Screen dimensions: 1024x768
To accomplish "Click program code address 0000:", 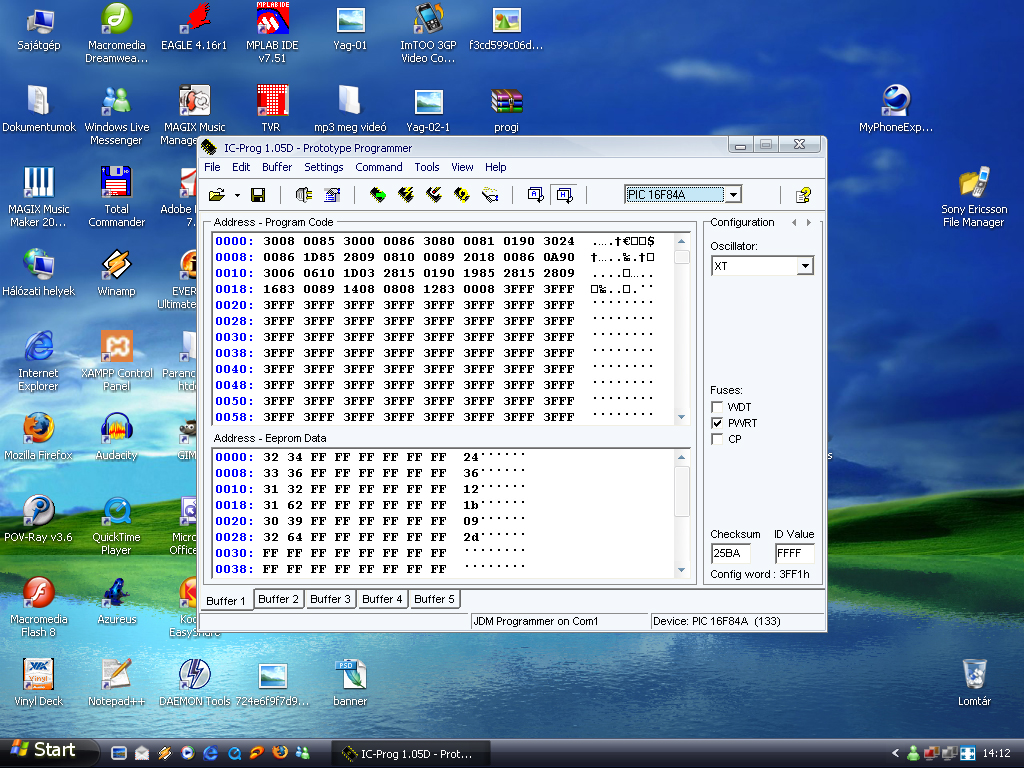I will pos(234,241).
